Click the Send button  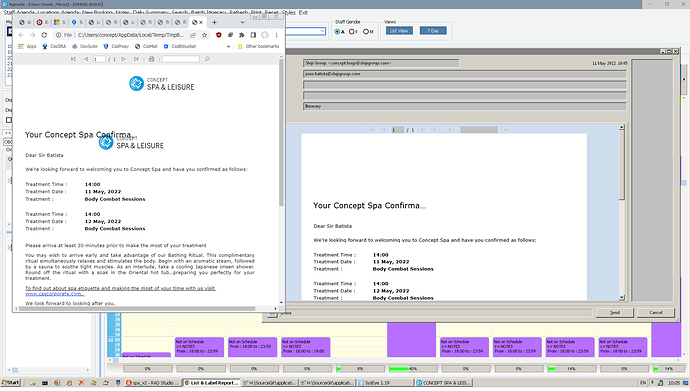tap(615, 312)
